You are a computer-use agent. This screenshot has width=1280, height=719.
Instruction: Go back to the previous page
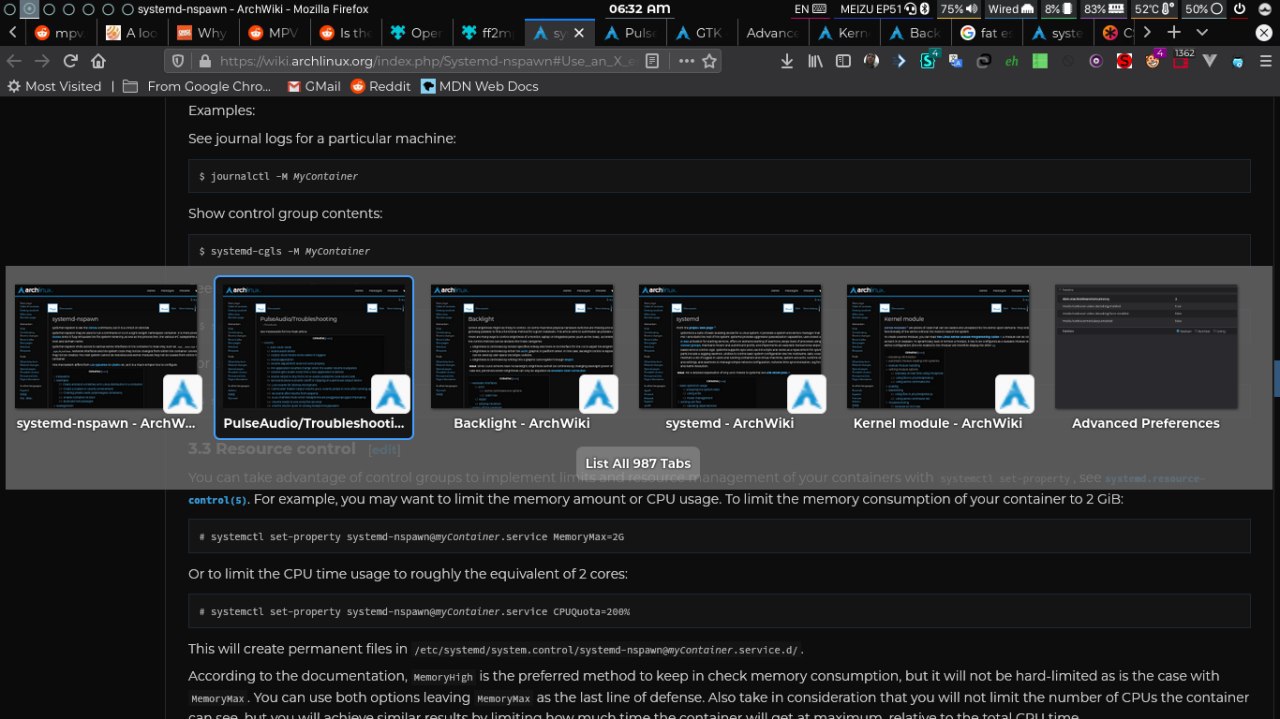(x=14, y=60)
